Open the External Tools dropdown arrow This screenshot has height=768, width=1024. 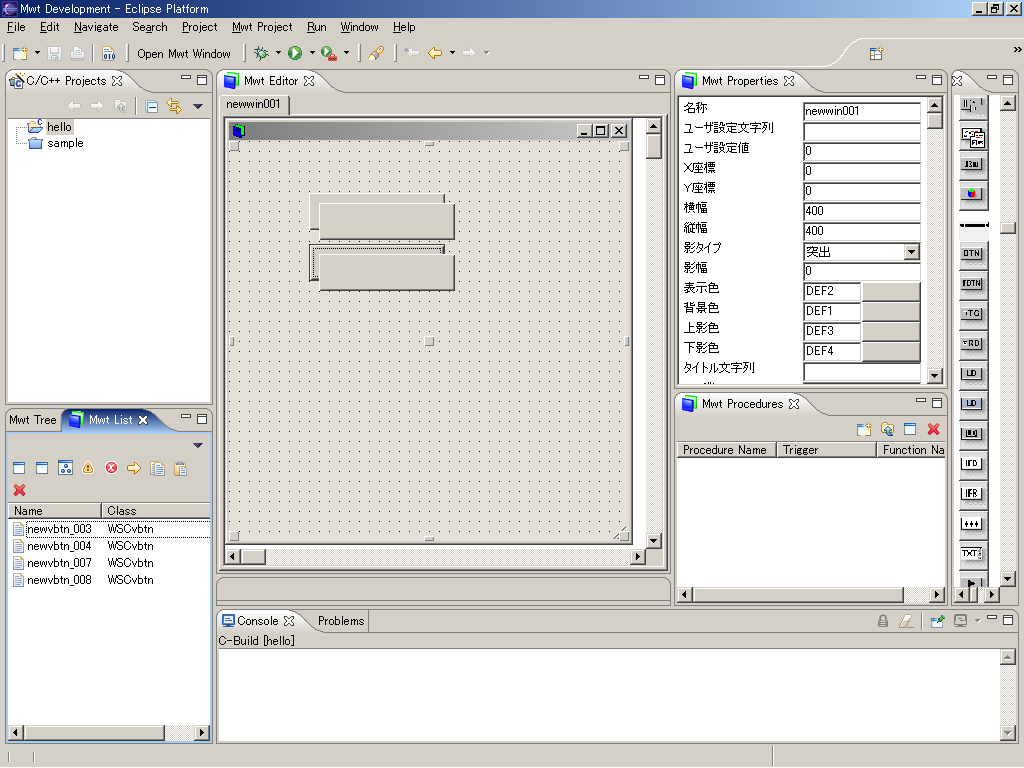[346, 53]
